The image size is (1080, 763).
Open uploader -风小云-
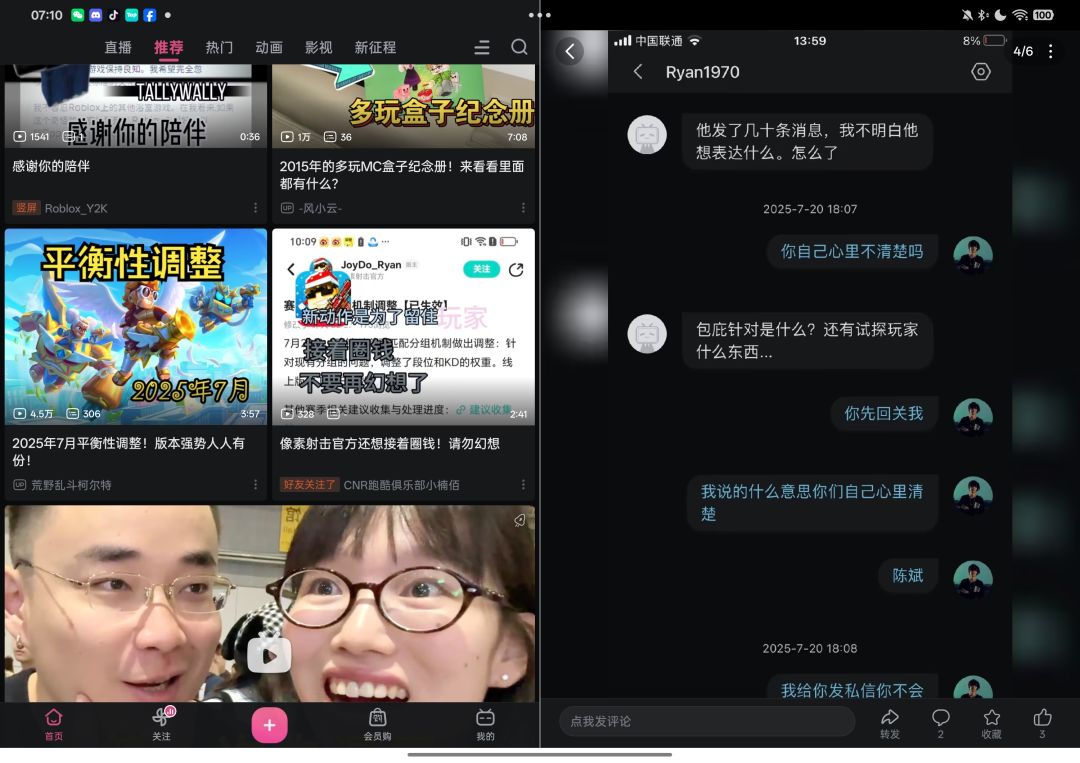coord(320,208)
